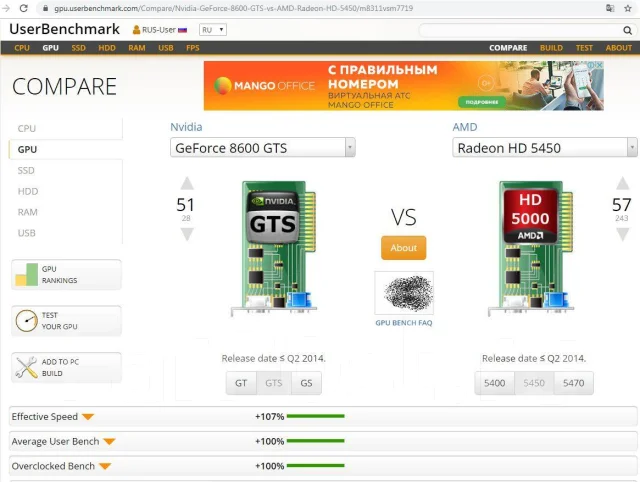This screenshot has height=482, width=640.
Task: Expand the Overclocked Bench section
Action: point(105,466)
